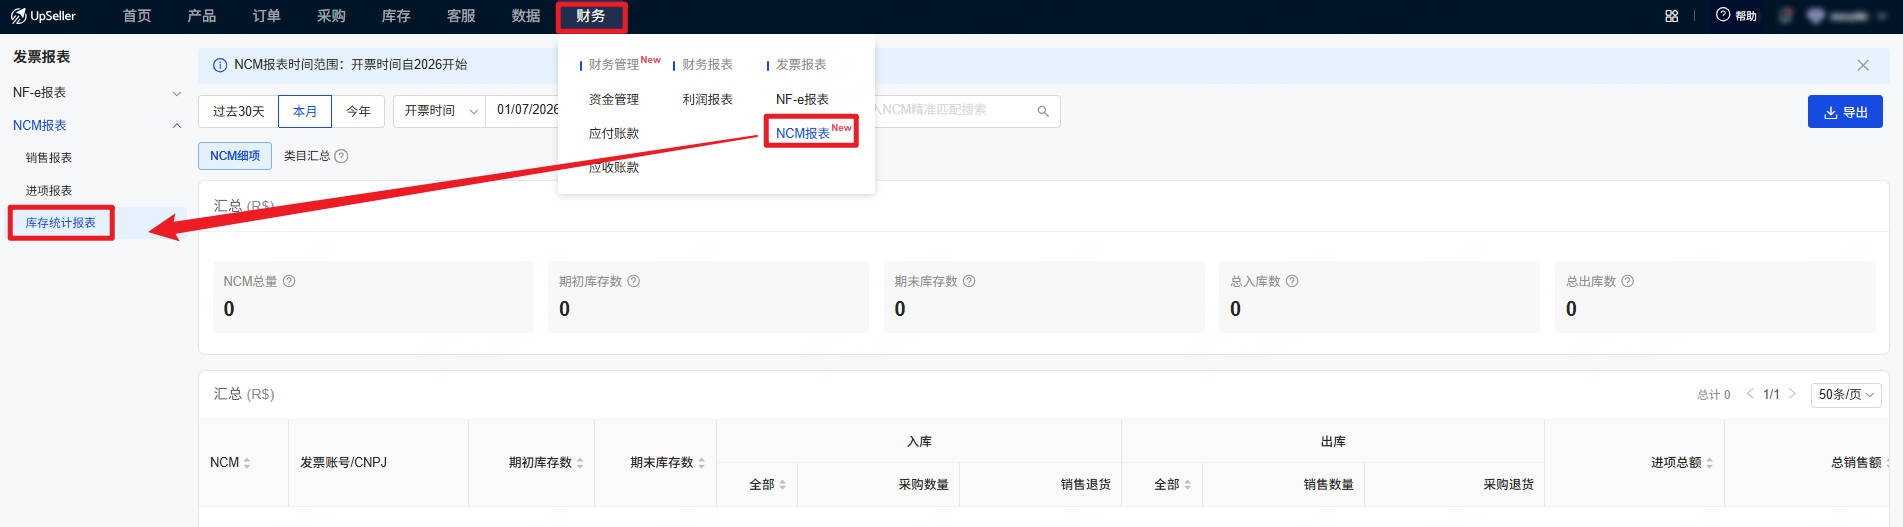Click the info icon in NCM notice banner
Screen dimensions: 1903x527
point(220,65)
